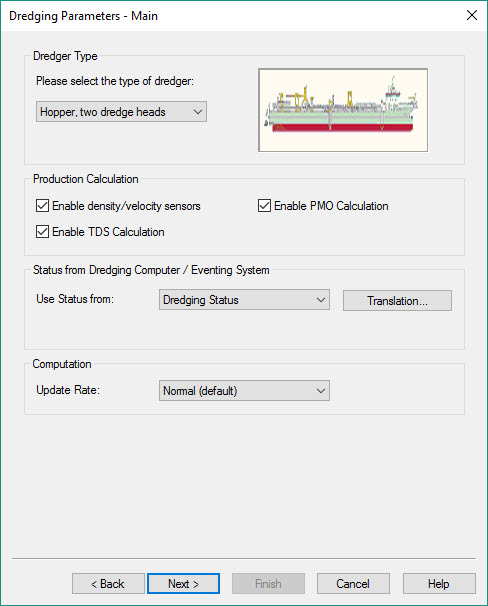The width and height of the screenshot is (488, 606).
Task: Open Help for this dialog
Action: [x=439, y=584]
